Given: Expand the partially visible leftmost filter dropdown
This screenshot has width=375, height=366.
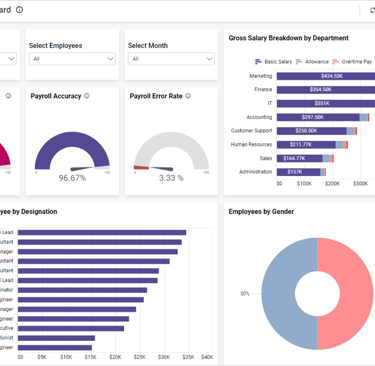Looking at the screenshot, I should pos(8,59).
